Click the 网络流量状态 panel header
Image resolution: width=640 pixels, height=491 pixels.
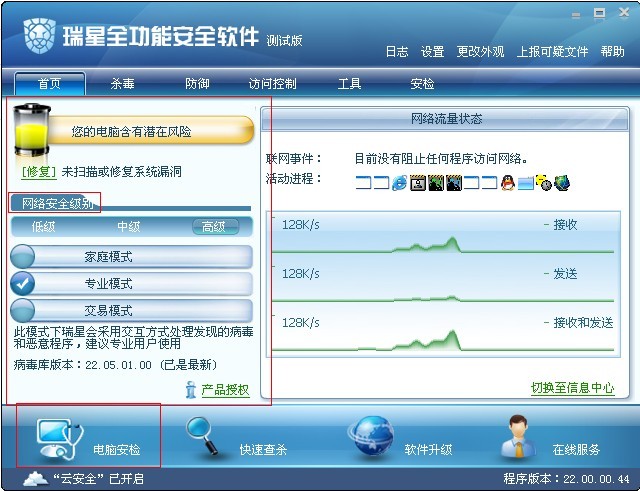pos(445,119)
